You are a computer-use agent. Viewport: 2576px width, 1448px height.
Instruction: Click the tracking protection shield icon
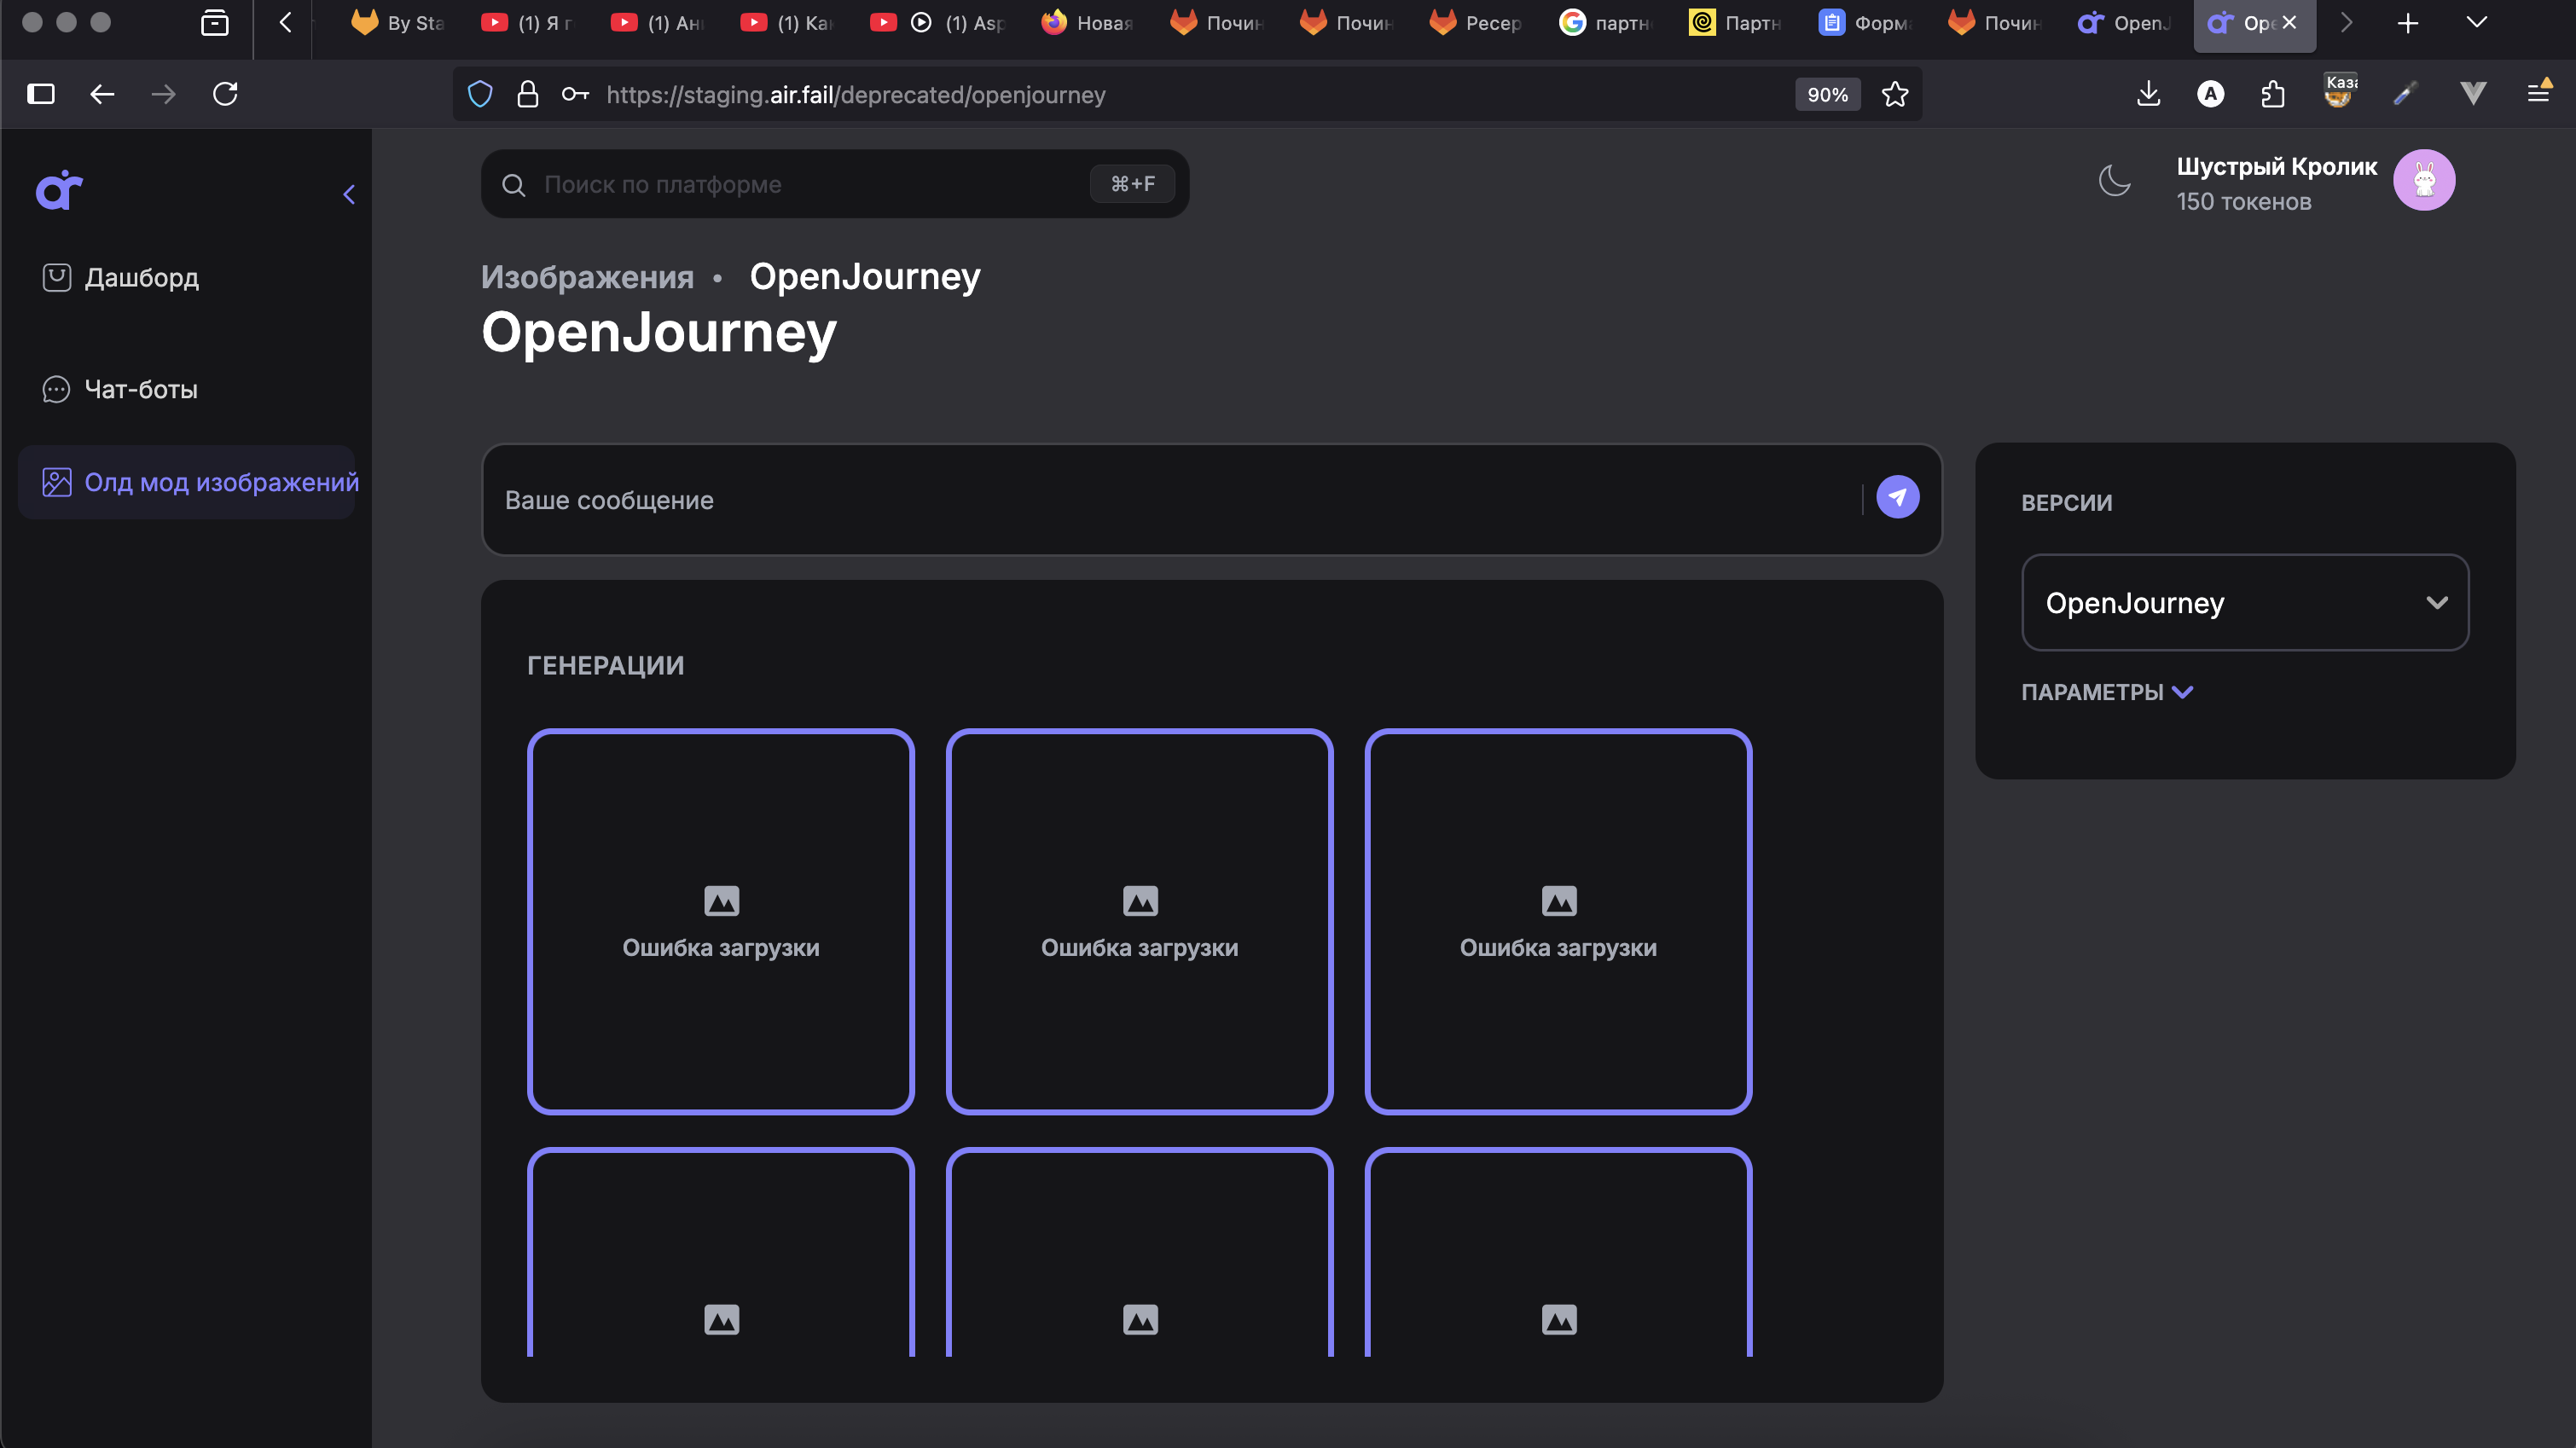(480, 94)
